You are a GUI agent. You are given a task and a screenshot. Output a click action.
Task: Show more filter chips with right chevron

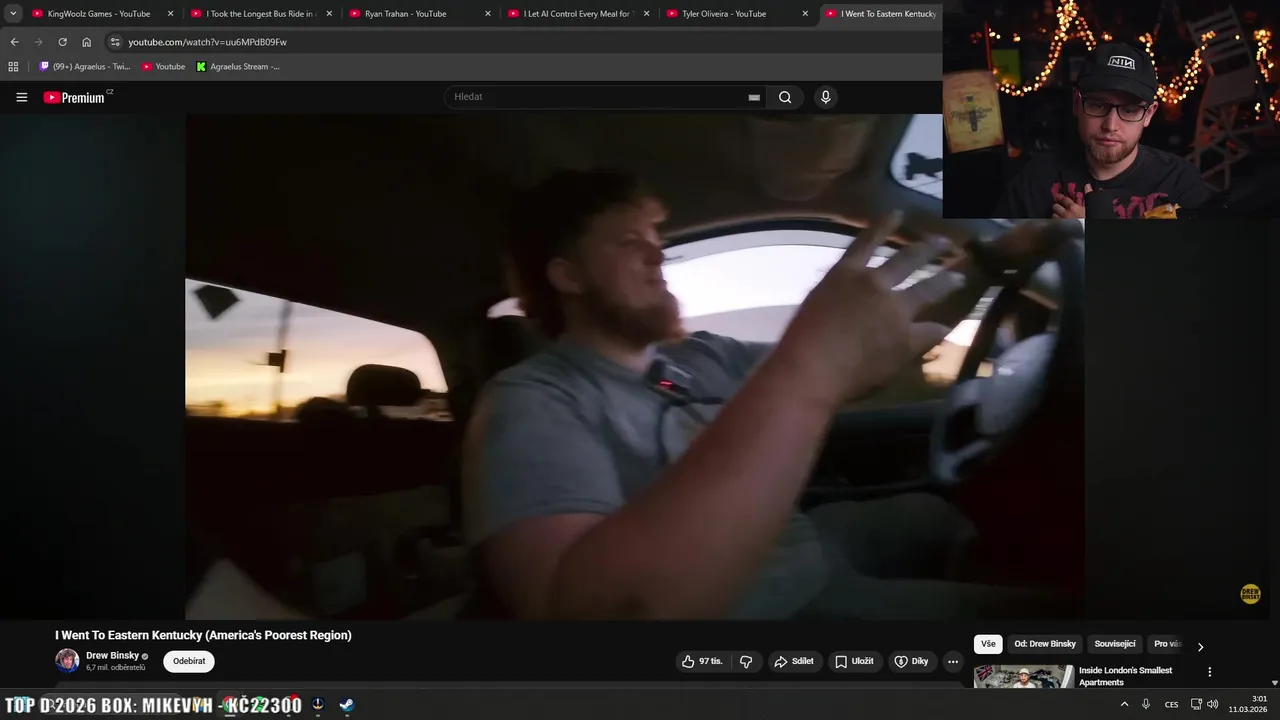coord(1200,646)
